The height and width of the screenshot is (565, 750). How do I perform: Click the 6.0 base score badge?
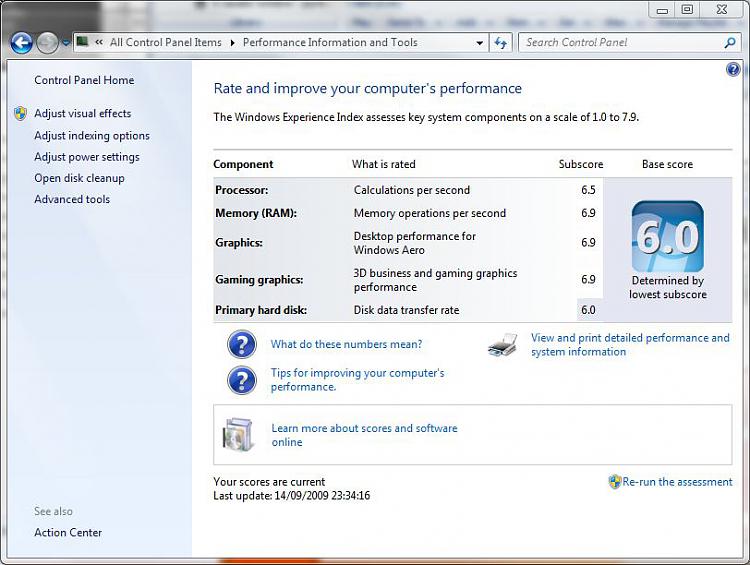pyautogui.click(x=668, y=236)
